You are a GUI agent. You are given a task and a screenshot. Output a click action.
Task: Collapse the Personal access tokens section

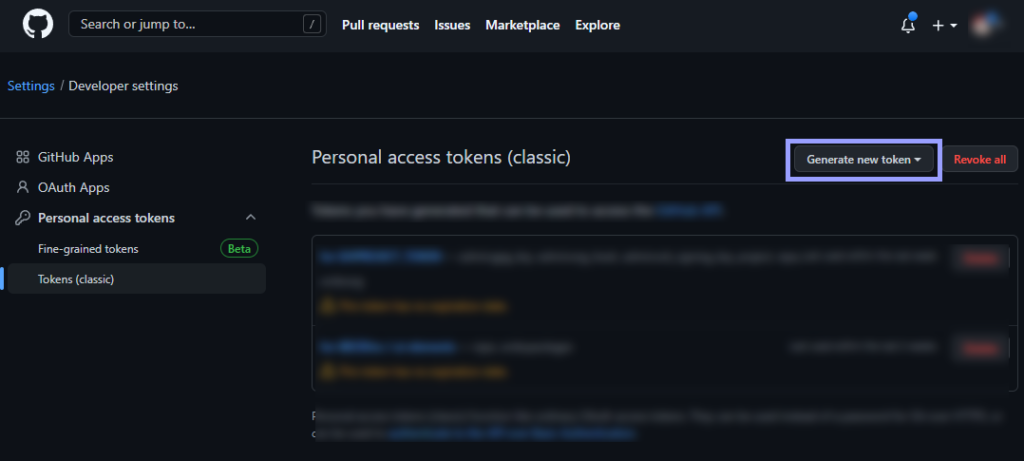pos(251,217)
